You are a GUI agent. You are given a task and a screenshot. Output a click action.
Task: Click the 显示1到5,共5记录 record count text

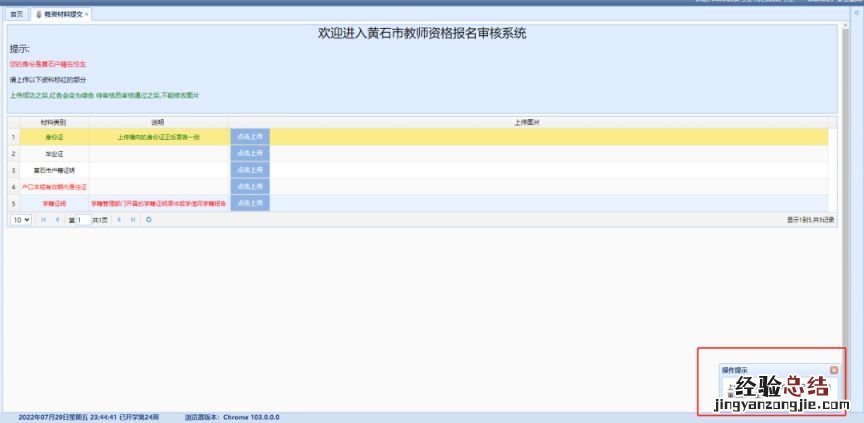810,220
